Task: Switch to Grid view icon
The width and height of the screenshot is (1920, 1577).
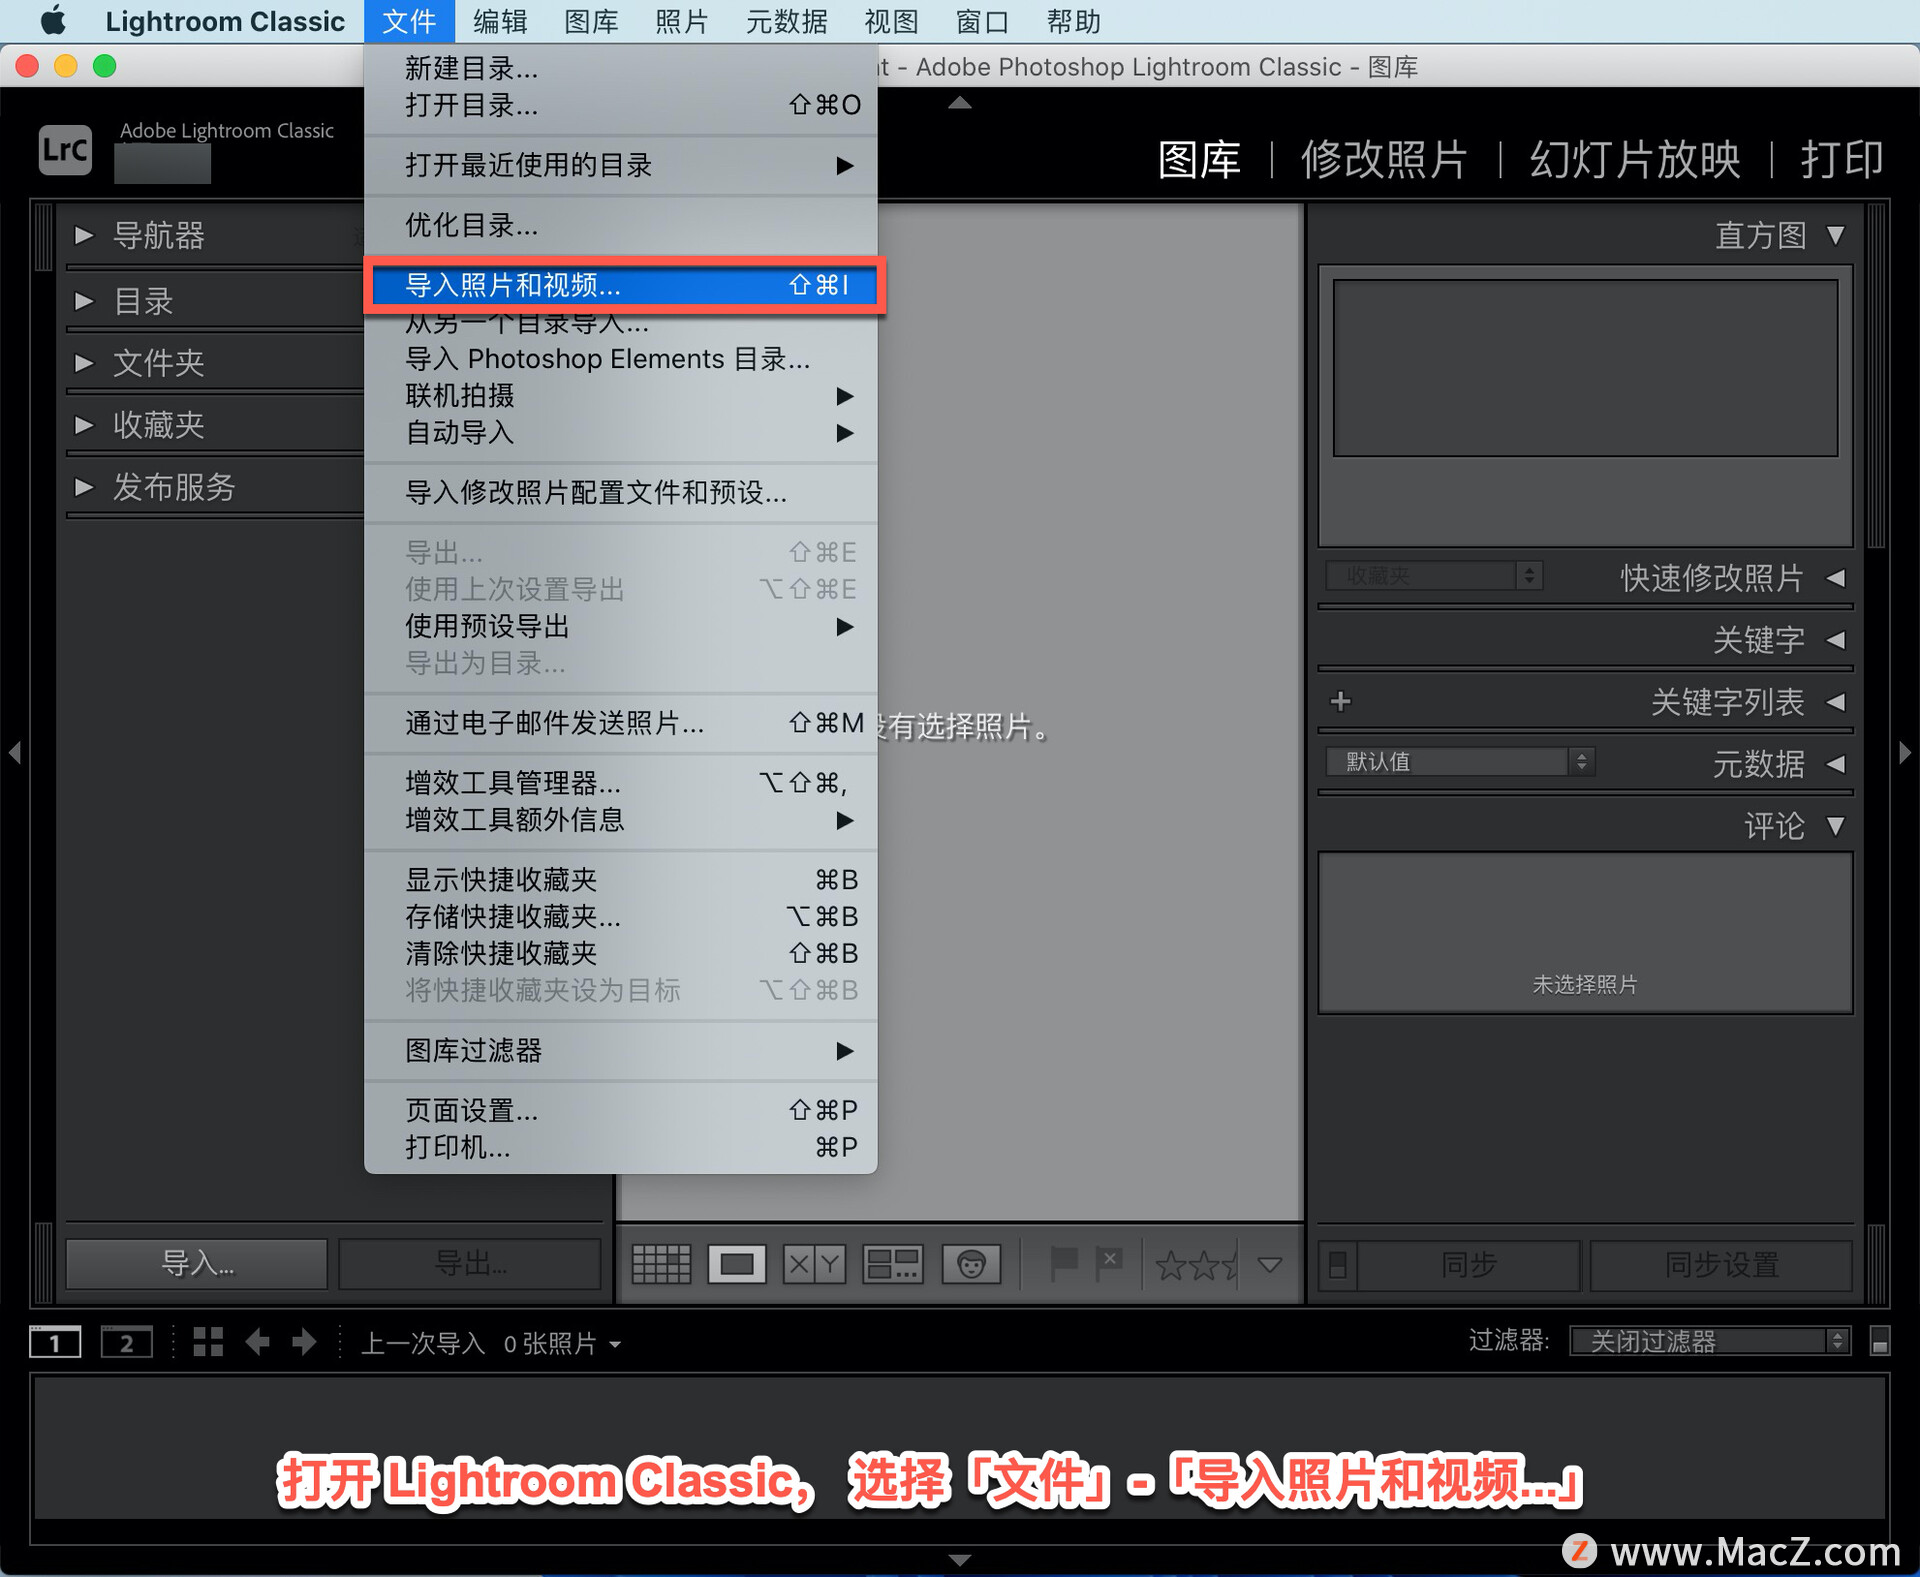Action: coord(661,1265)
